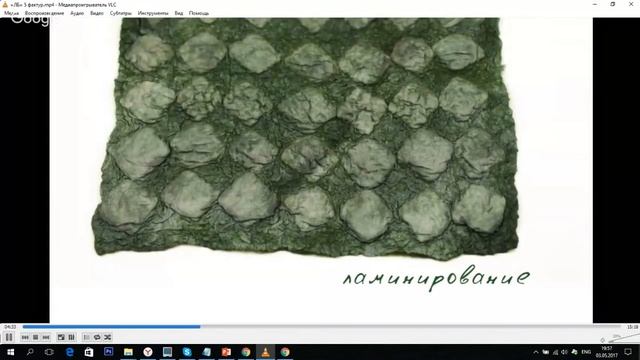Open Windows Action Center notifications

tap(628, 352)
